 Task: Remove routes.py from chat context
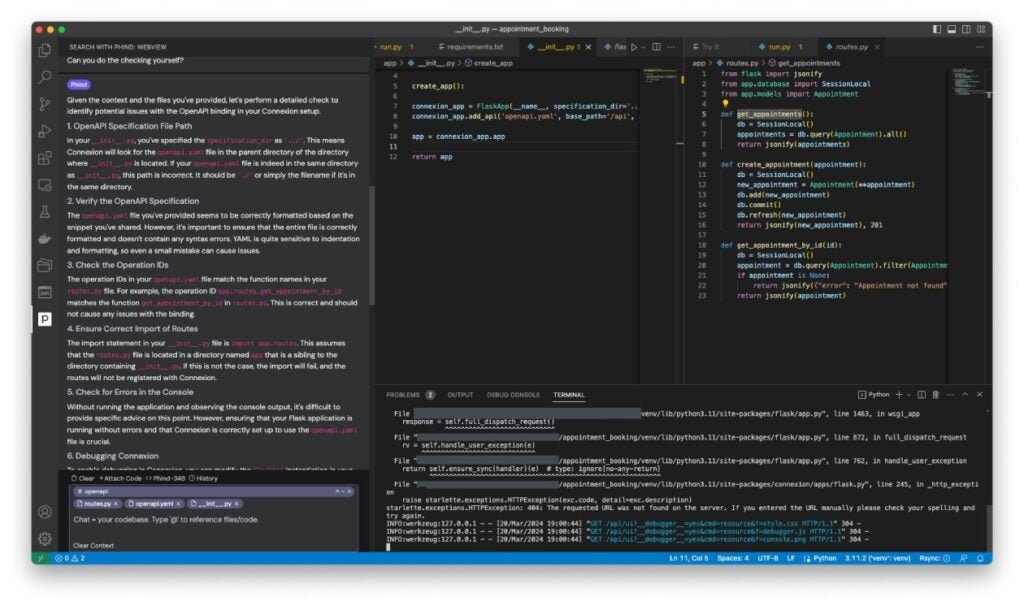[116, 503]
